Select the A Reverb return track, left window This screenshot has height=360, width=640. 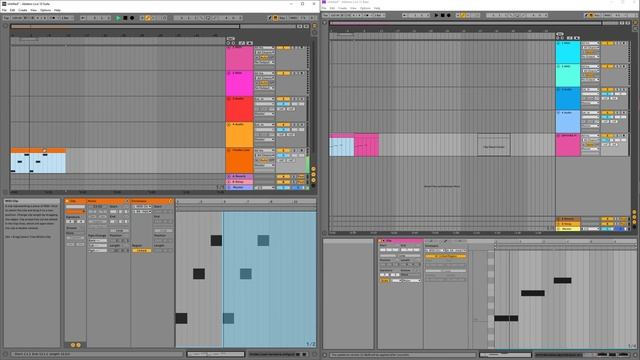click(x=239, y=177)
